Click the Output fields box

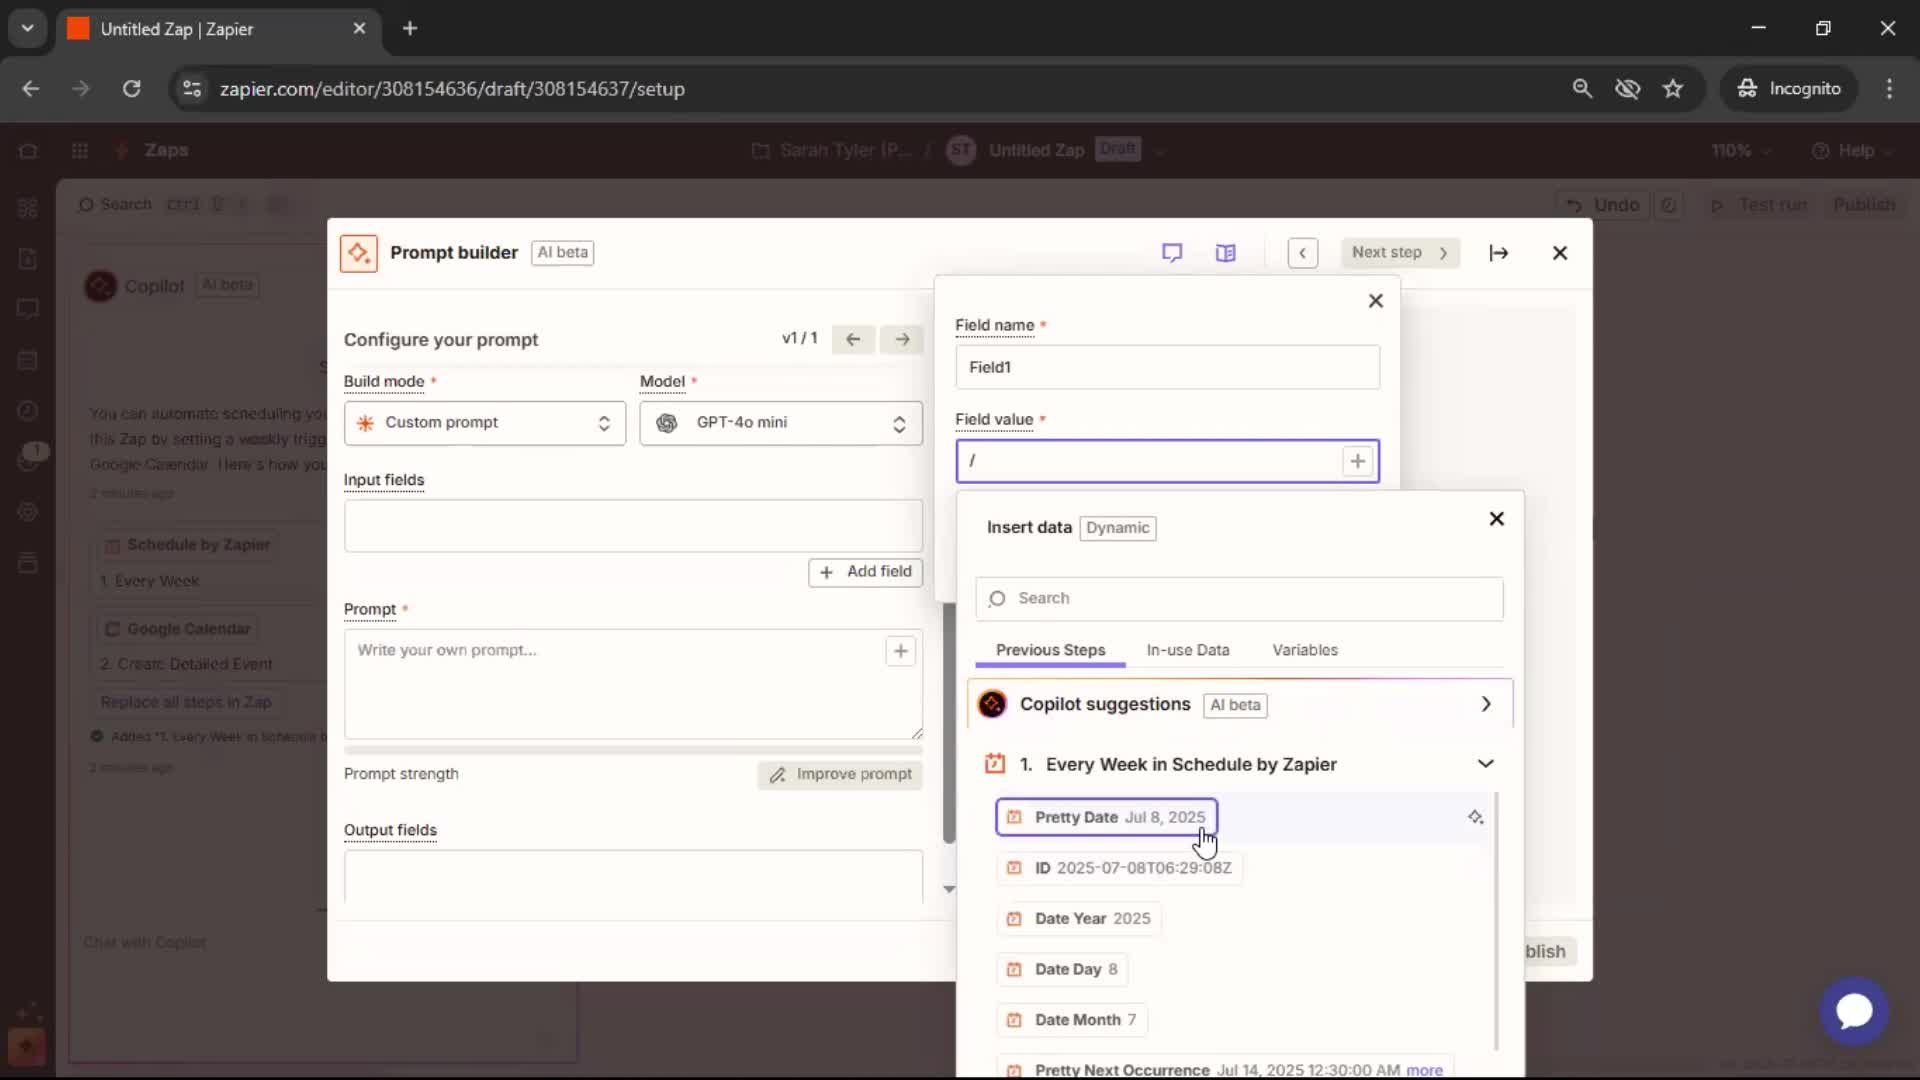[x=633, y=876]
